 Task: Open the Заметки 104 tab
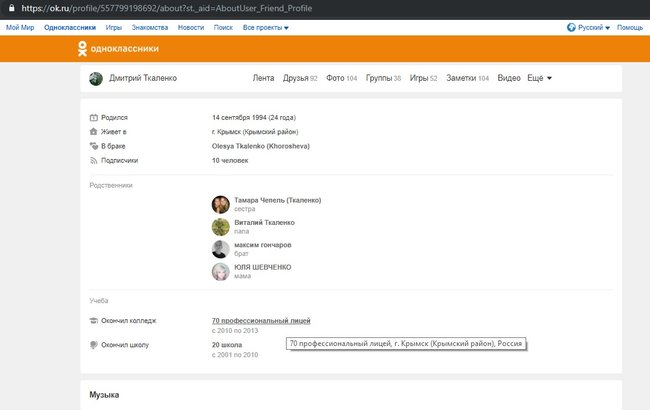coord(467,78)
